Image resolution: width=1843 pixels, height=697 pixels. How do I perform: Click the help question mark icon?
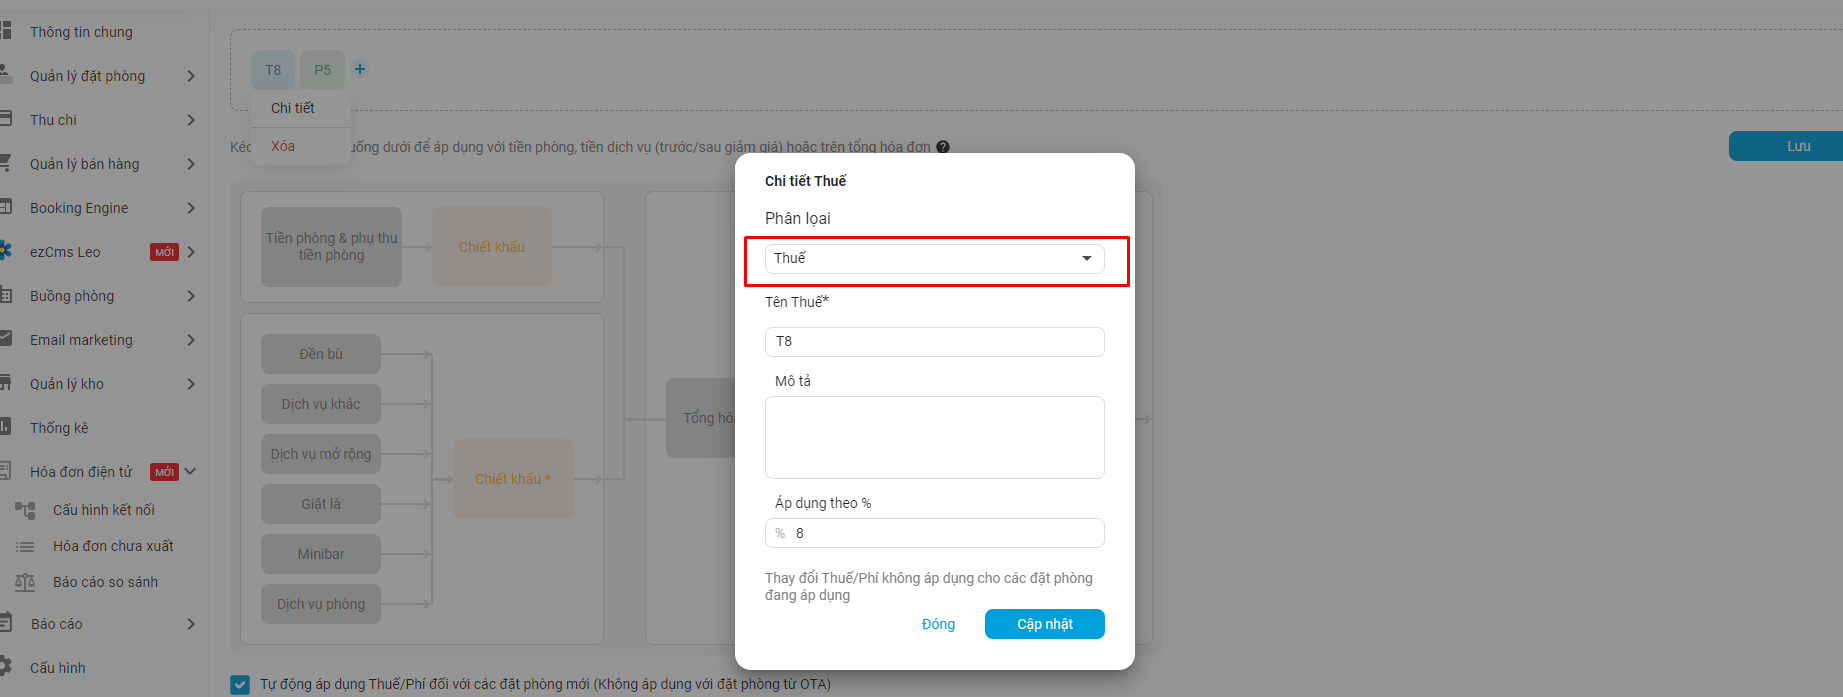943,147
